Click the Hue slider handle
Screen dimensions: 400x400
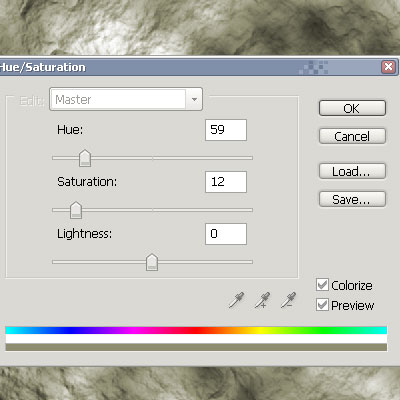pyautogui.click(x=85, y=158)
